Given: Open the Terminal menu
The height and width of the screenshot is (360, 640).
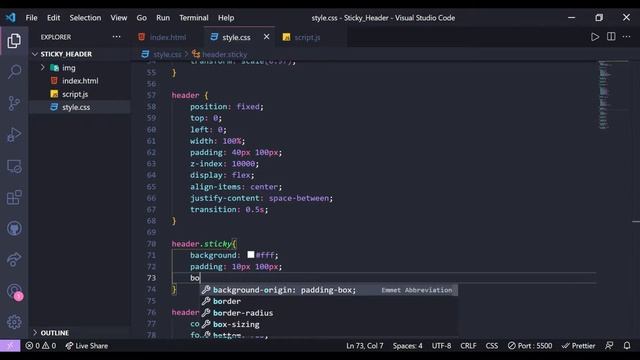Looking at the screenshot, I should (x=193, y=18).
